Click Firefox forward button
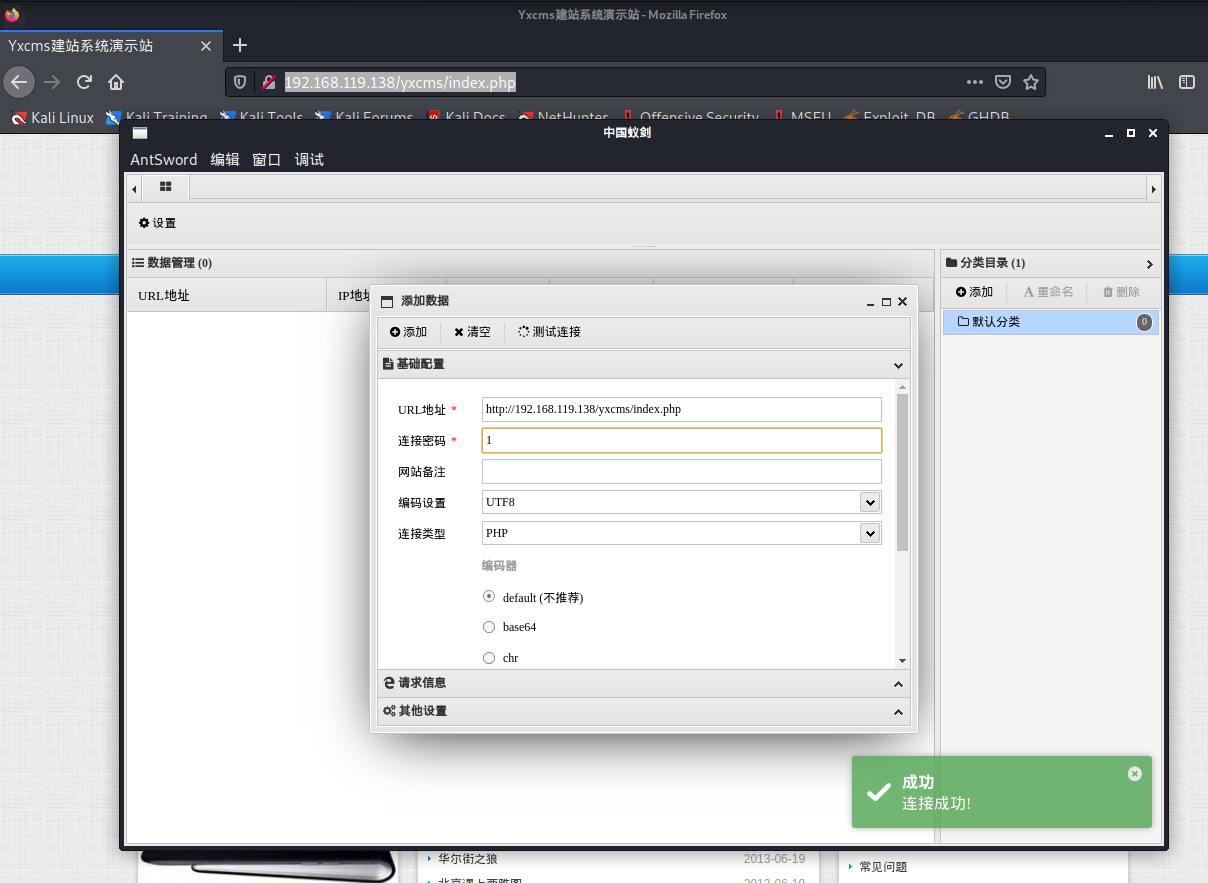The width and height of the screenshot is (1208, 883). point(52,82)
